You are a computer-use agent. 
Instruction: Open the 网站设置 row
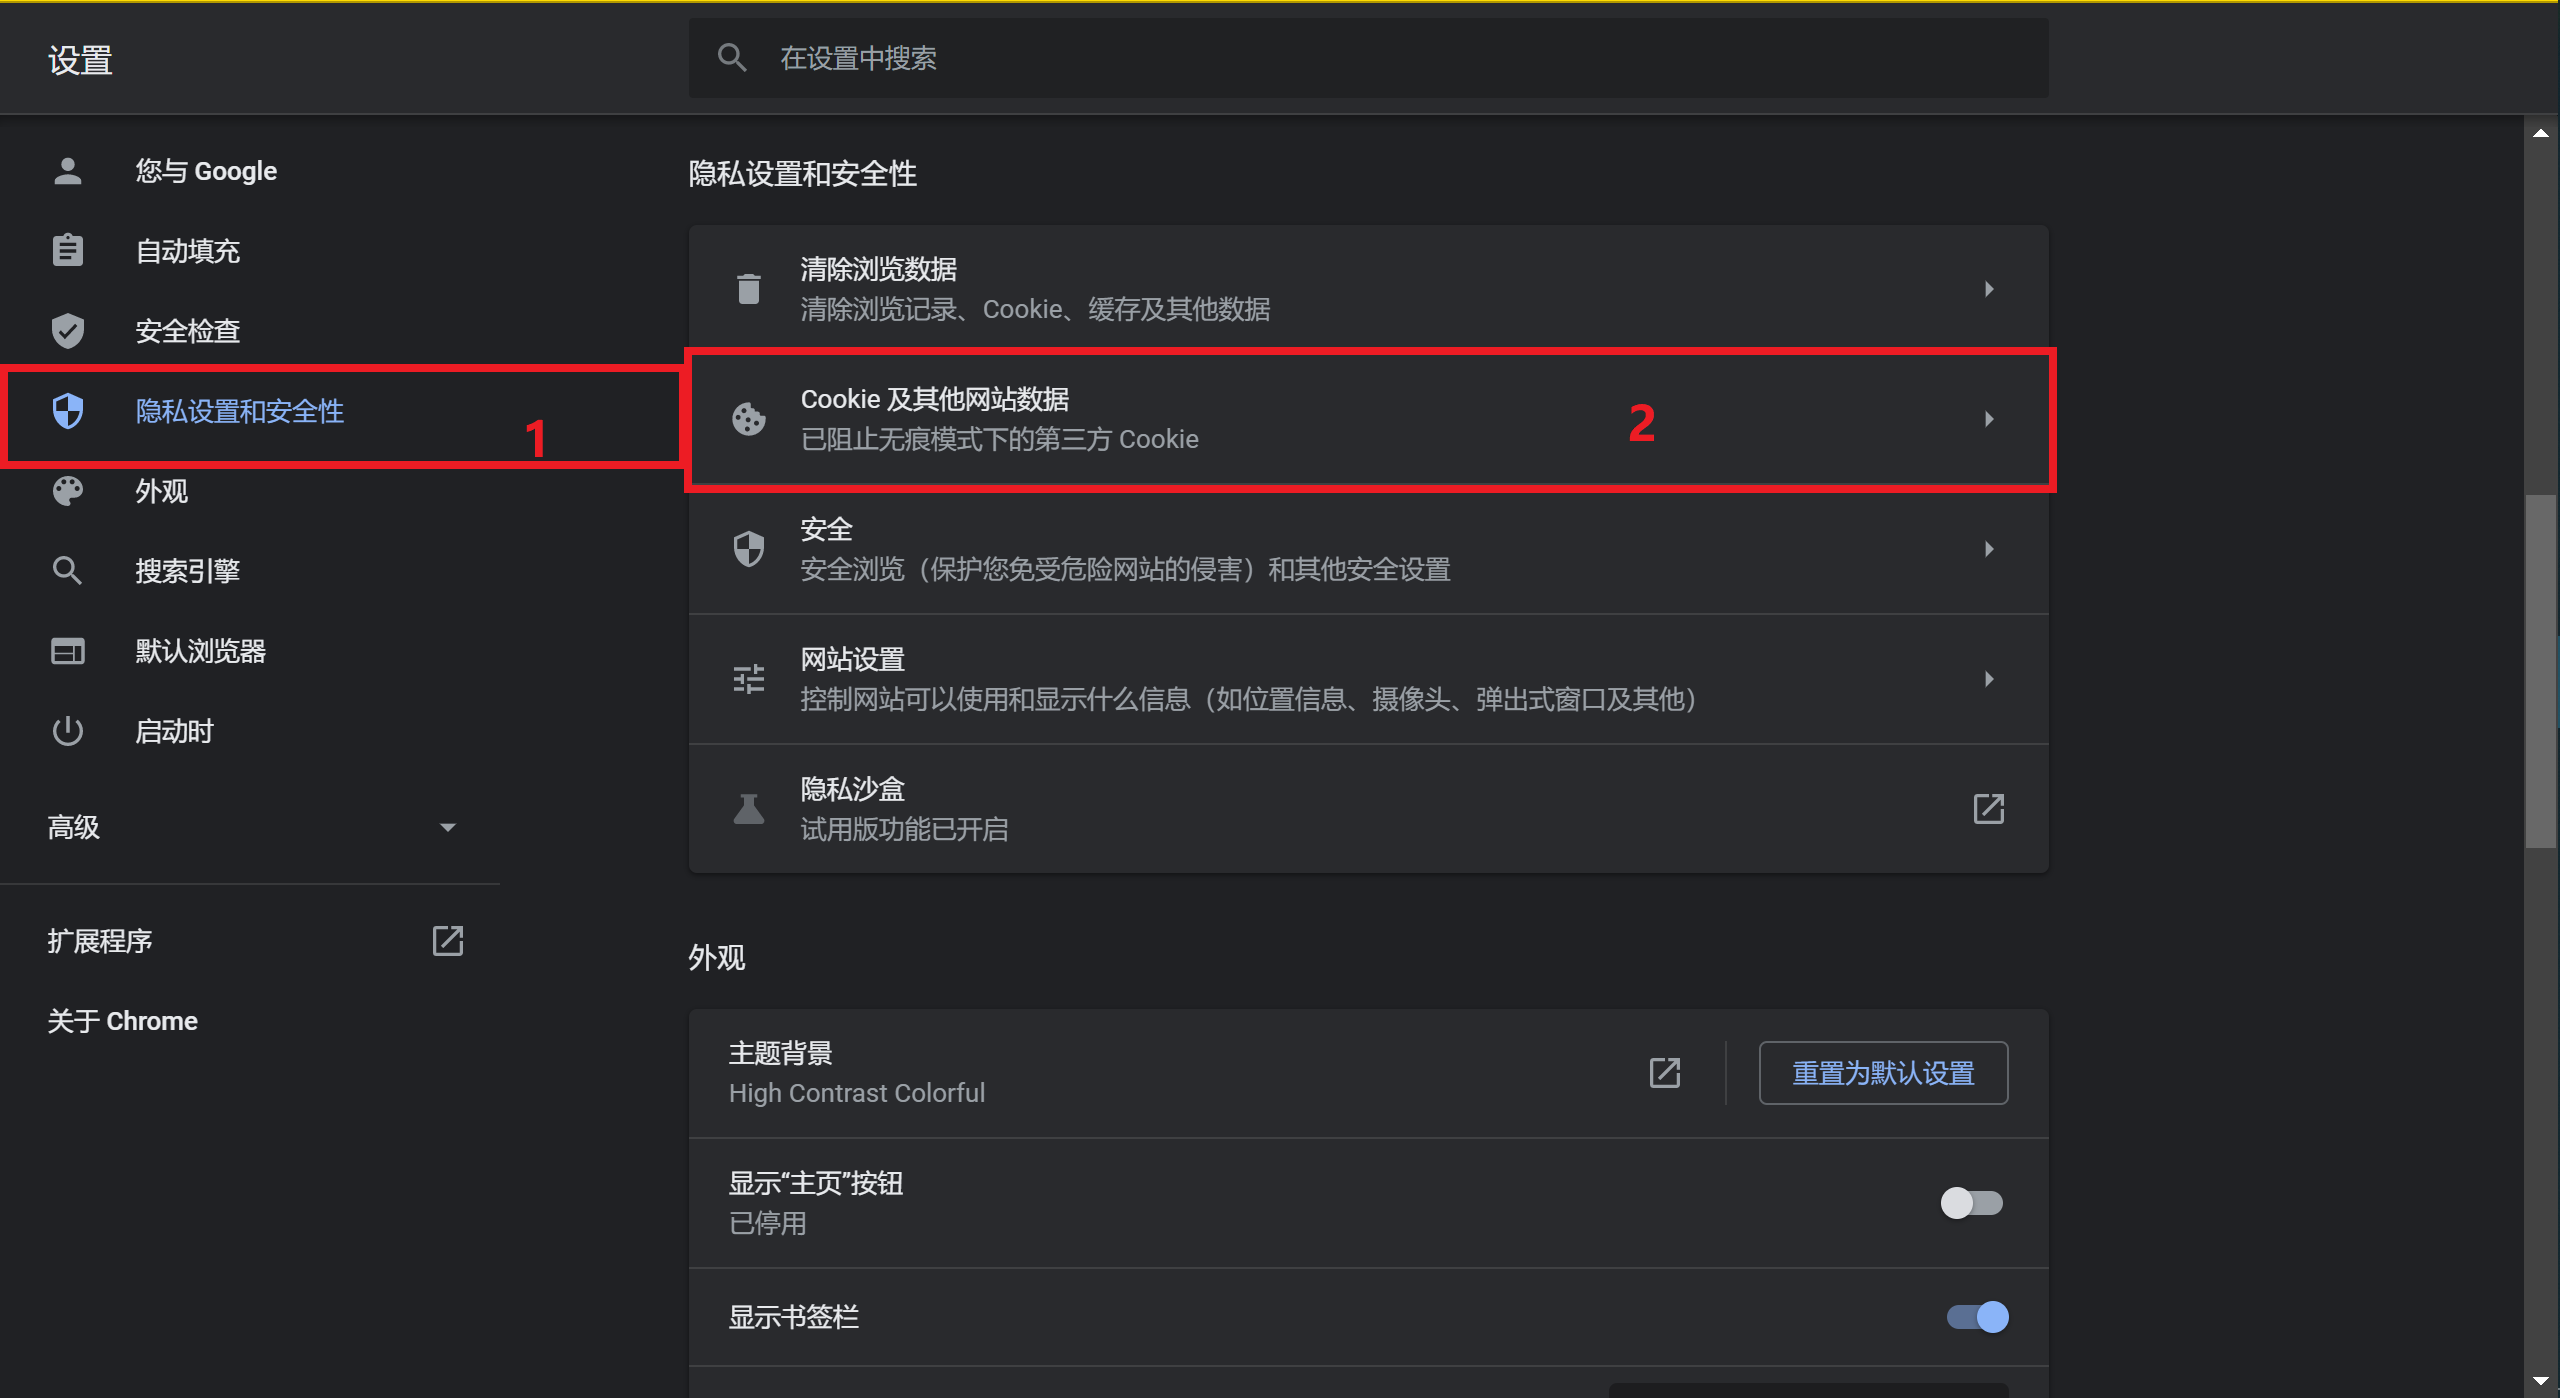[1369, 679]
